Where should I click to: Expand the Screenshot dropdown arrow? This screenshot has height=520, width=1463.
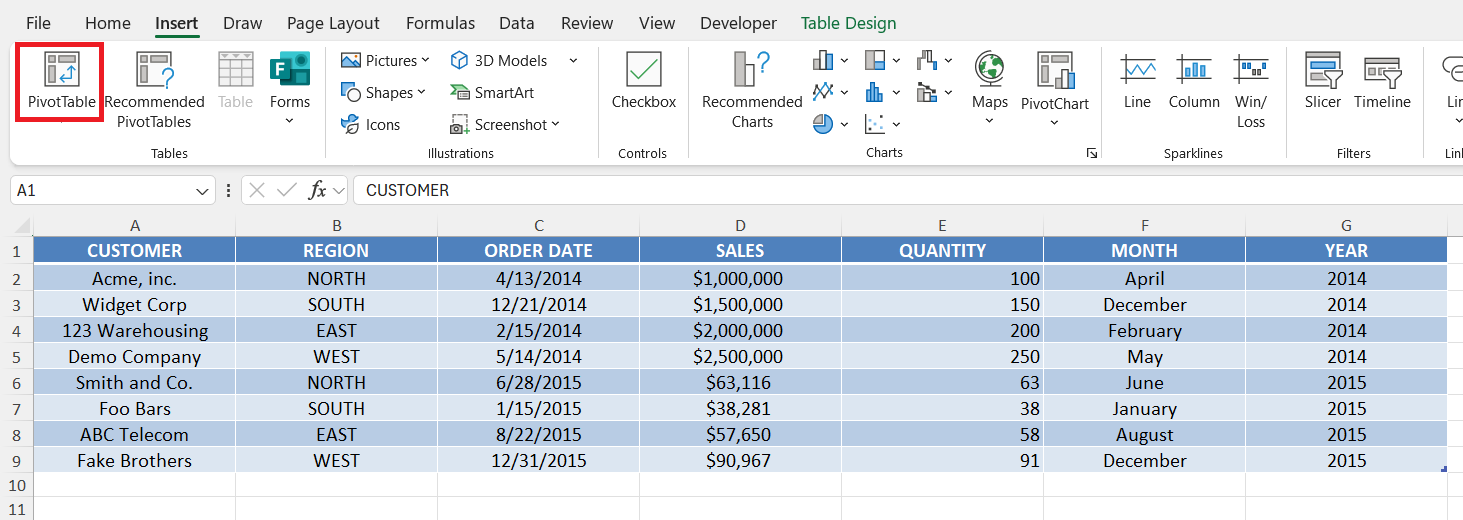tap(555, 125)
